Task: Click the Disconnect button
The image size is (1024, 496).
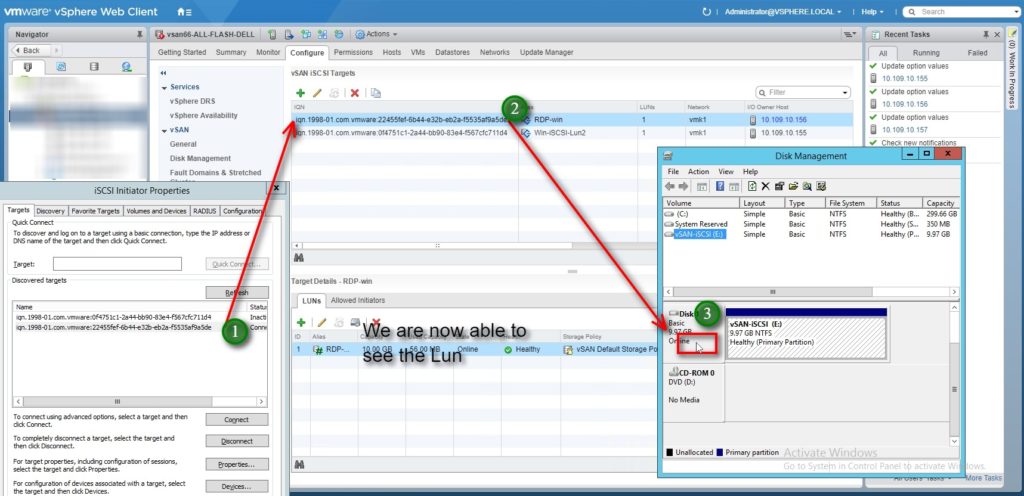Action: [x=236, y=441]
